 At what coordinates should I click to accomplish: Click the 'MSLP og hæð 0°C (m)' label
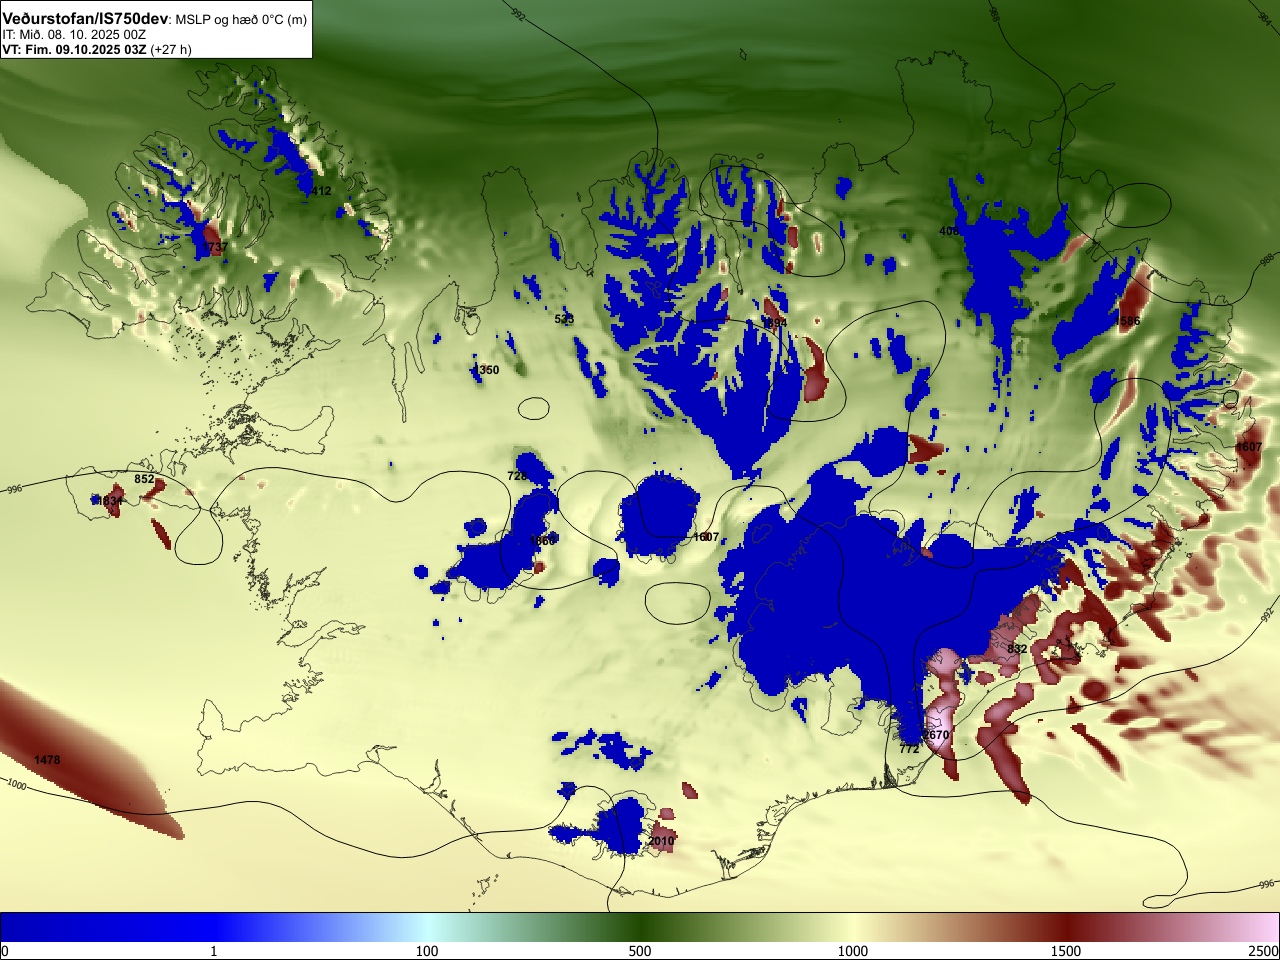click(241, 20)
